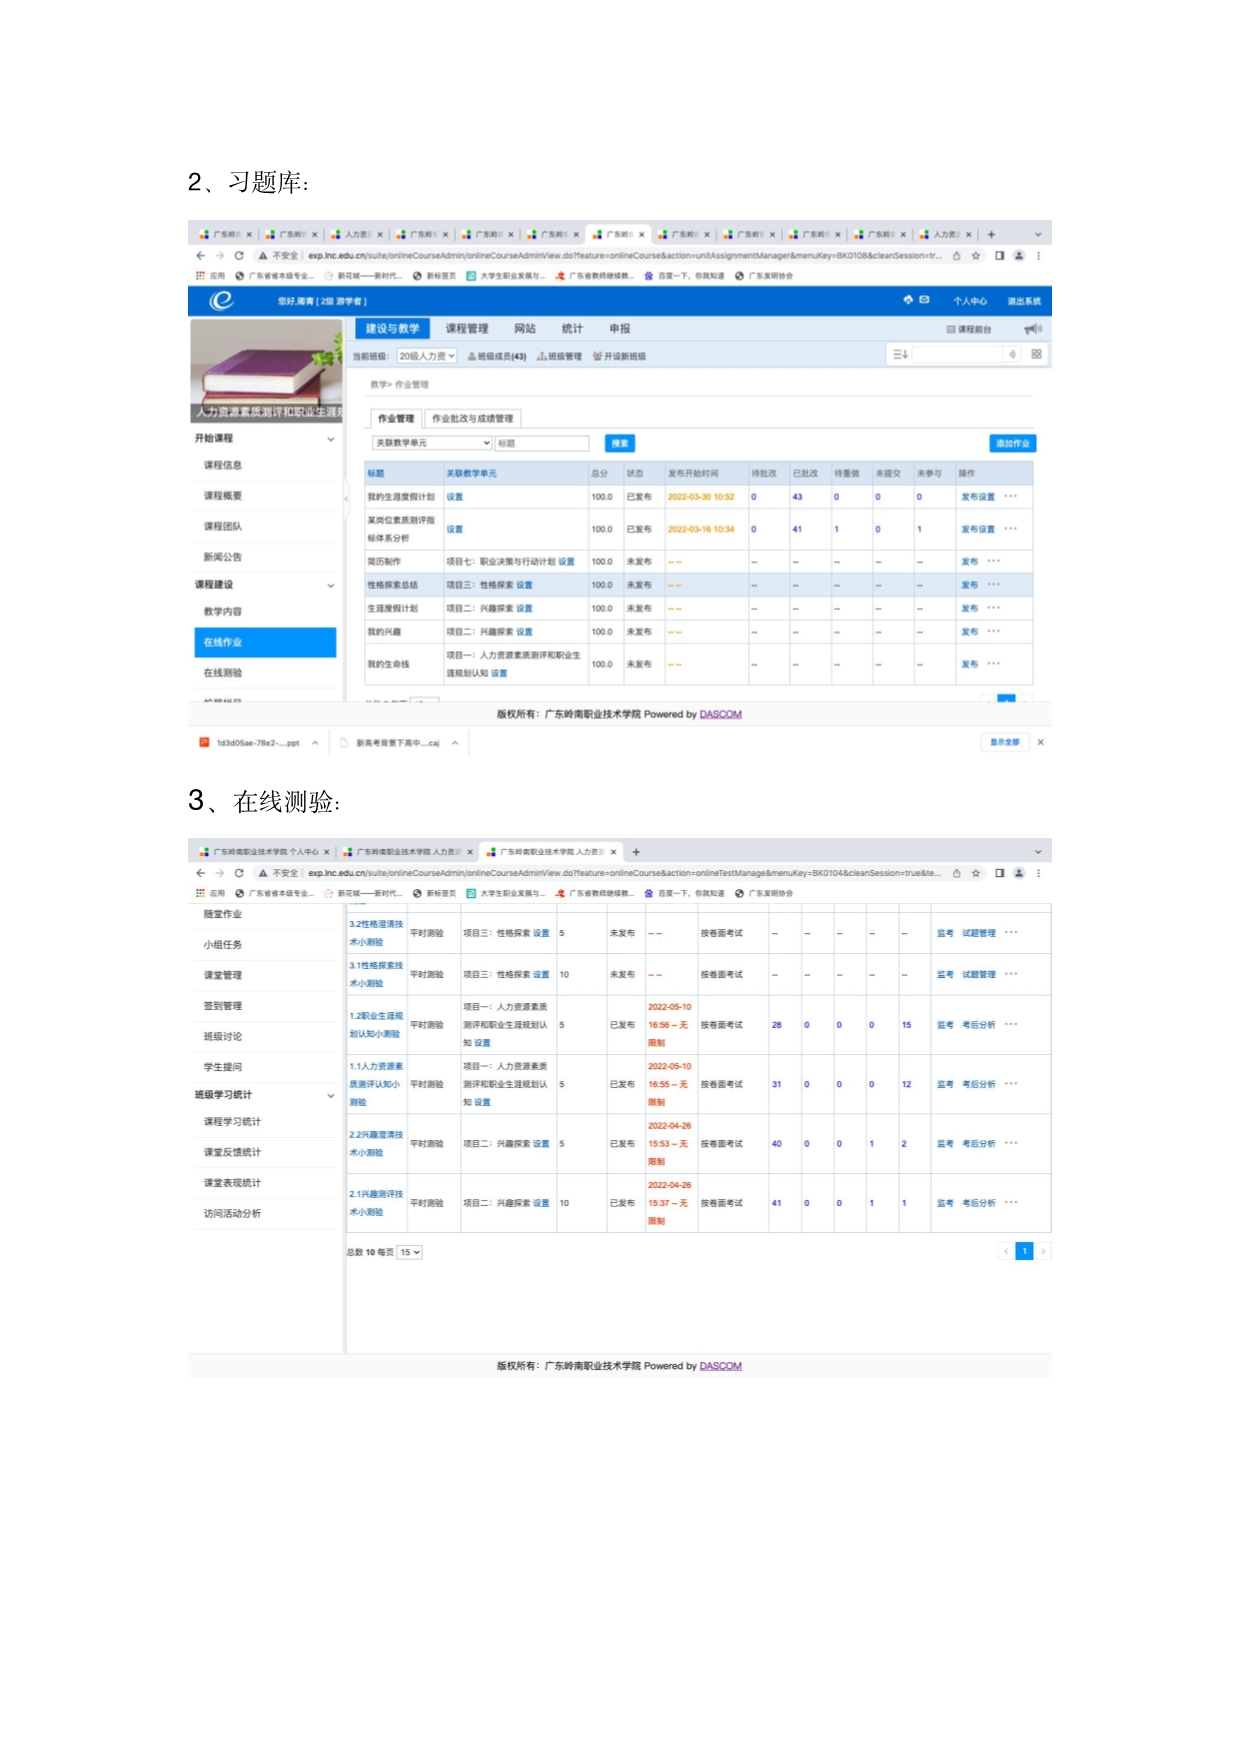Viewport: 1240px width, 1753px height.
Task: Expand the tab search chevron in the lower browser
Action: click(1037, 852)
